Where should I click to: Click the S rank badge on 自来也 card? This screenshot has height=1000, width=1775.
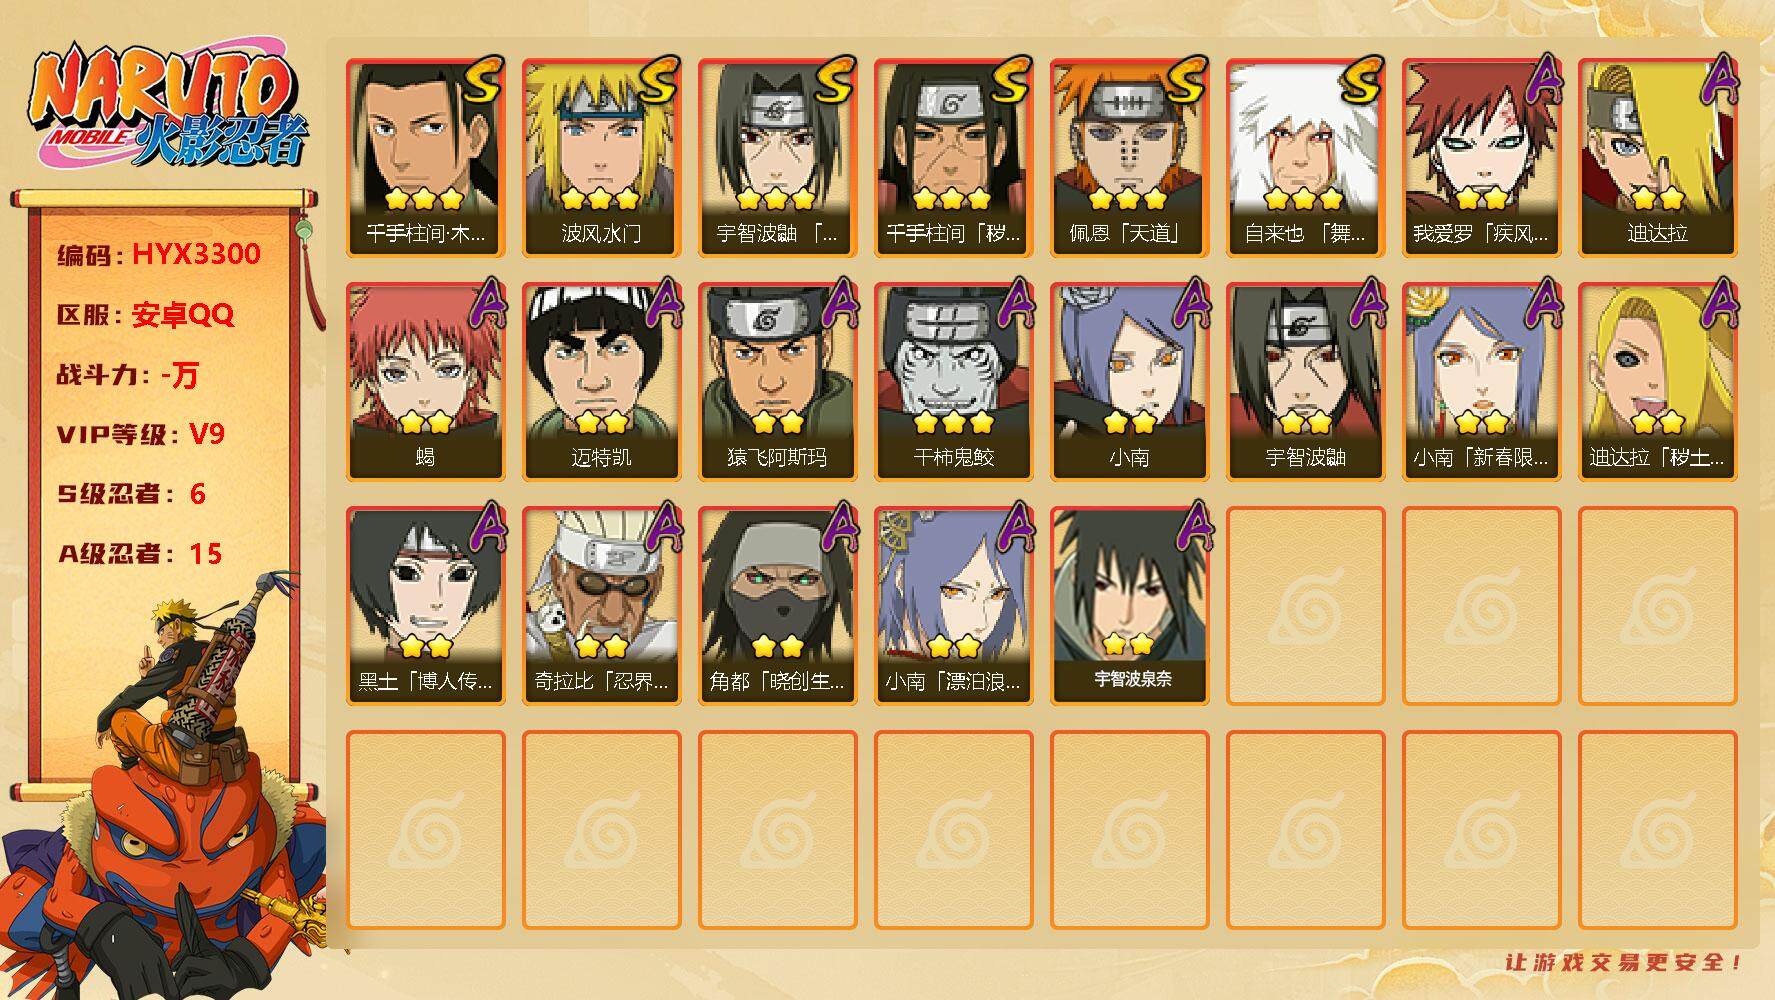click(1361, 81)
